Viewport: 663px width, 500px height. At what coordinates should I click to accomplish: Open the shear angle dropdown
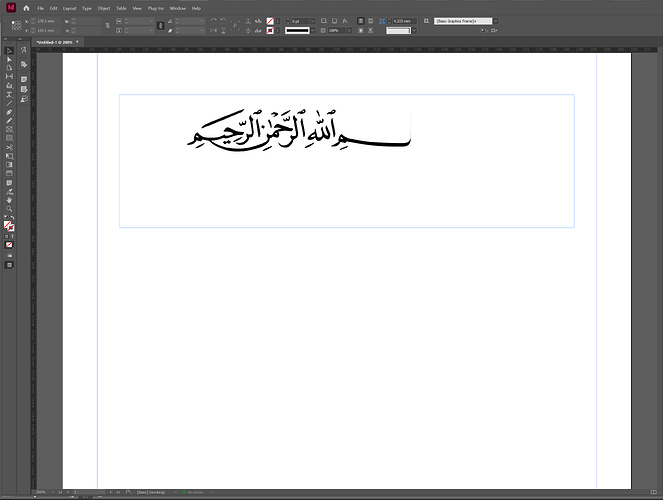202,30
